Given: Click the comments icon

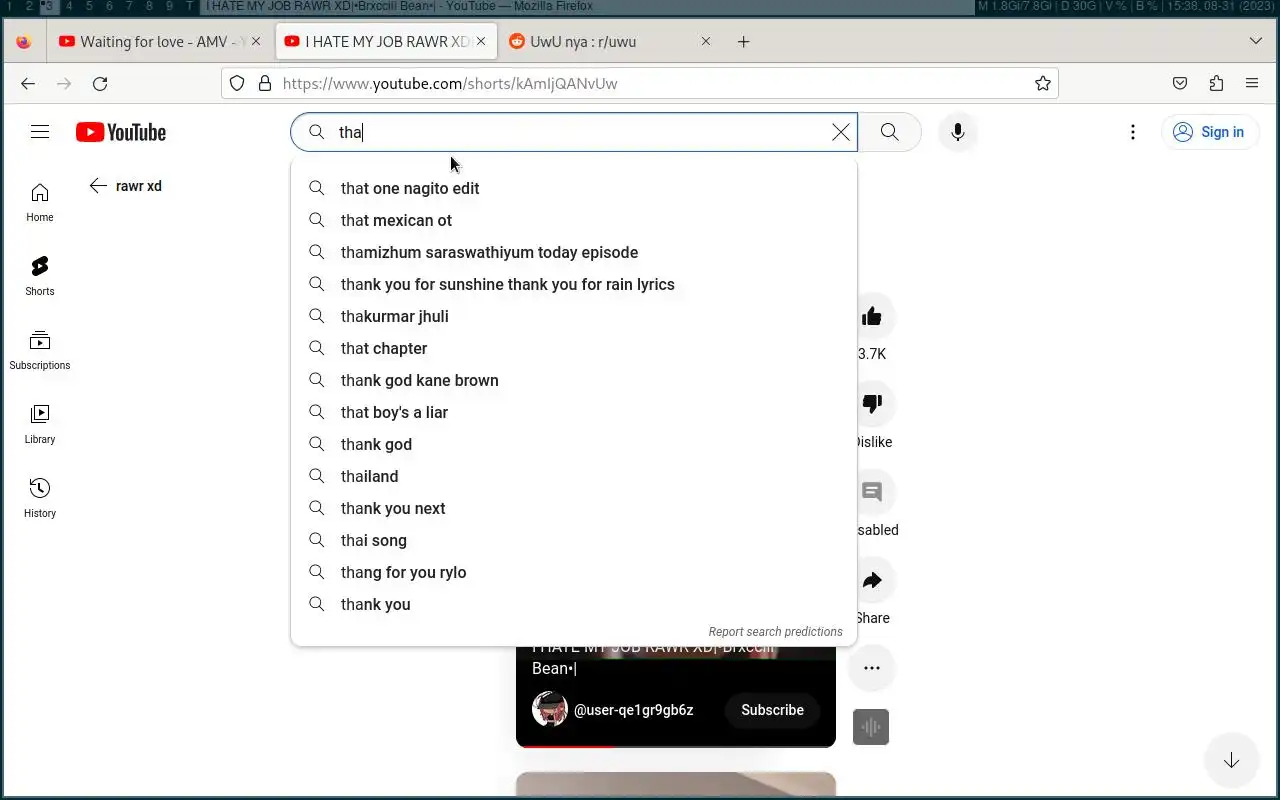Looking at the screenshot, I should coord(872,492).
